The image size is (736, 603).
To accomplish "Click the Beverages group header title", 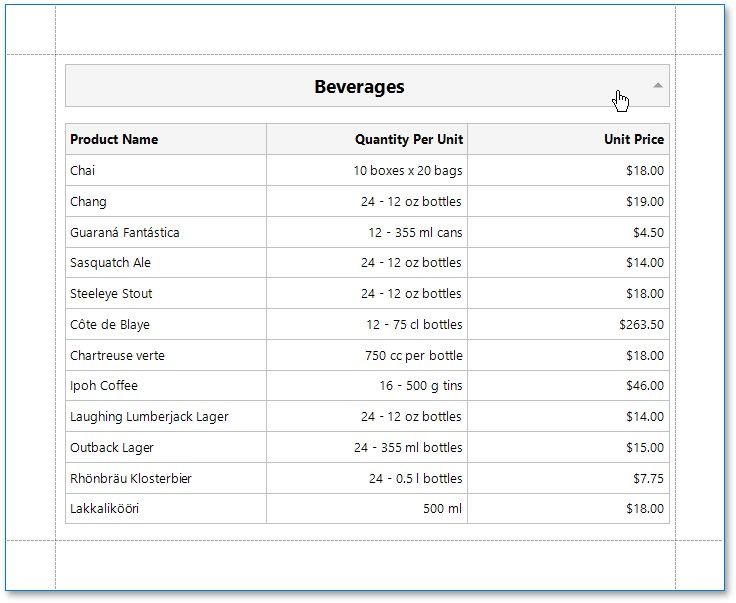I will [359, 87].
